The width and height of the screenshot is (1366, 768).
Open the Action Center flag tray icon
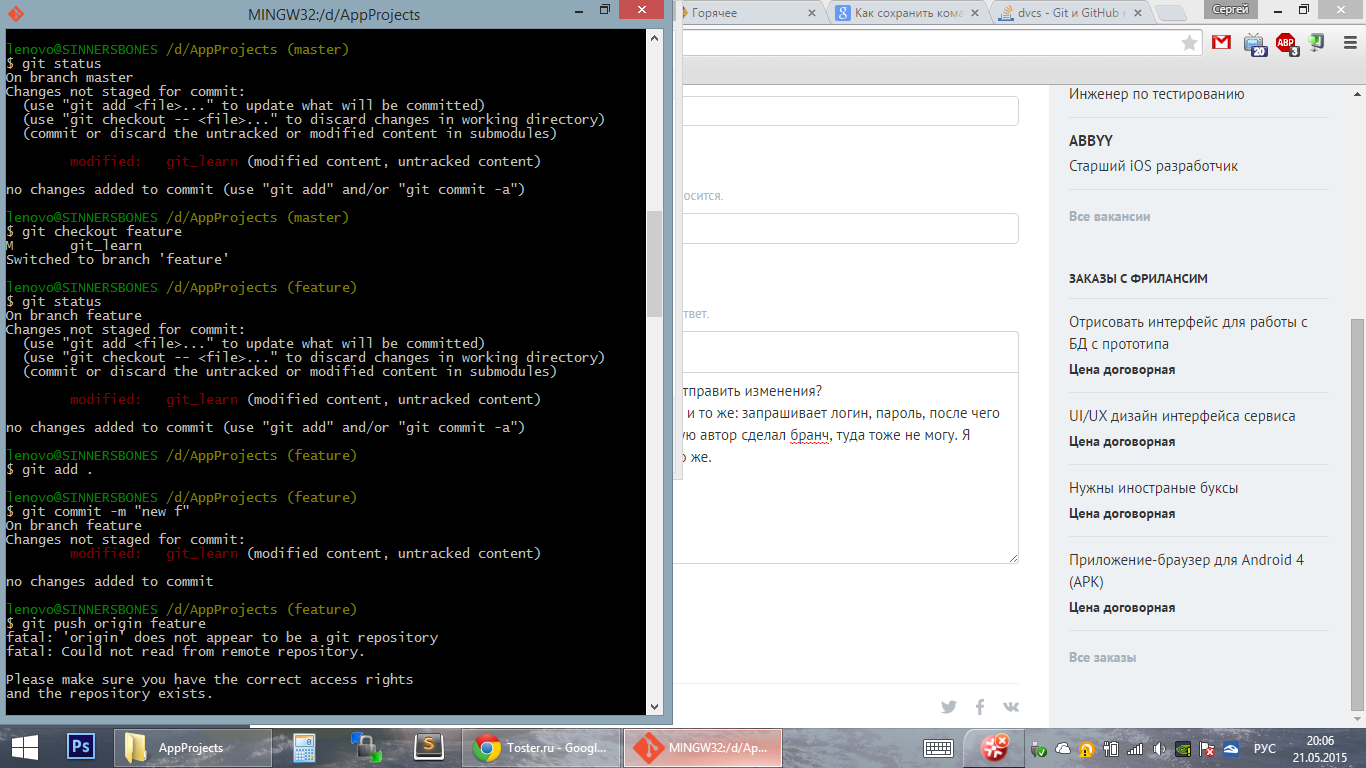[1207, 748]
